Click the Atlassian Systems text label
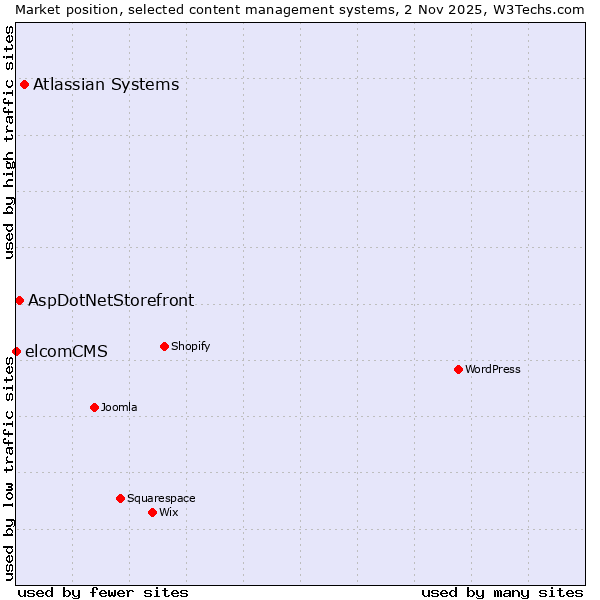The height and width of the screenshot is (600, 600). (x=106, y=84)
